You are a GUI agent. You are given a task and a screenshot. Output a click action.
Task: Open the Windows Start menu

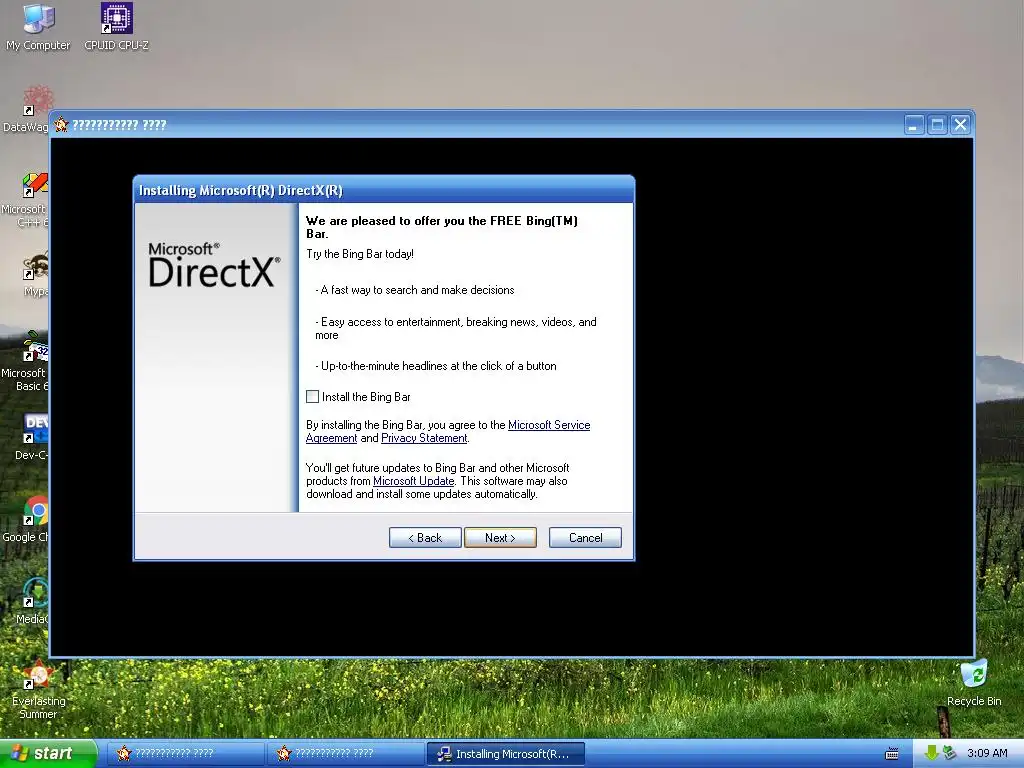(x=48, y=753)
